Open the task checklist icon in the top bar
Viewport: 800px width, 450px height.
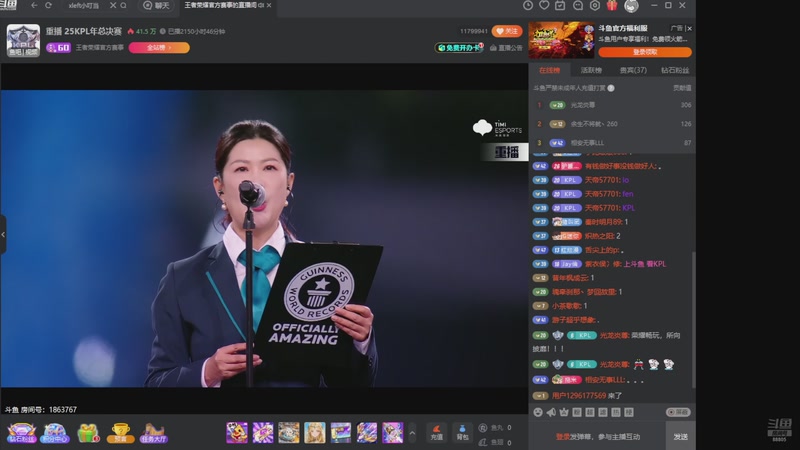click(x=560, y=5)
